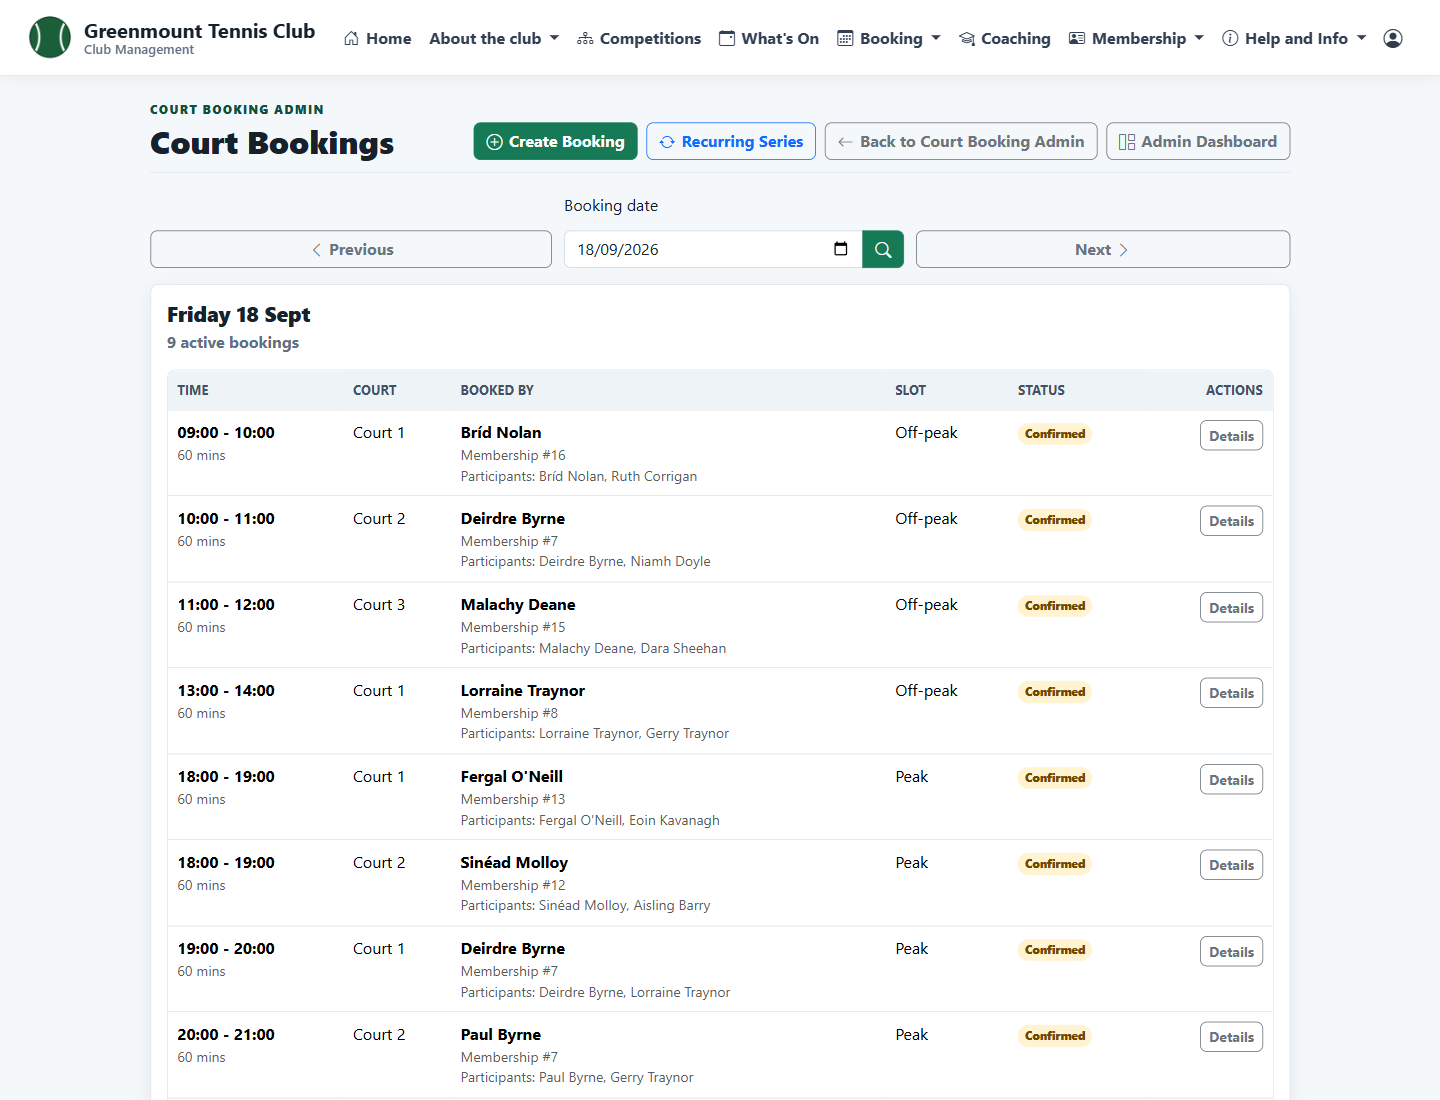Screen dimensions: 1440x1100
Task: Click the STATUS column header
Action: coord(1041,390)
